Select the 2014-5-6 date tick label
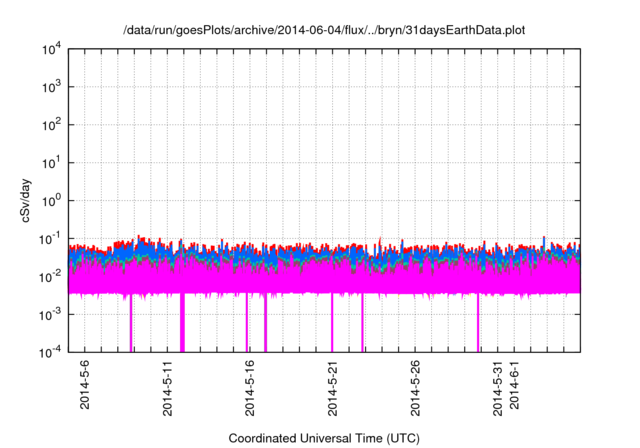The image size is (640, 448). [84, 382]
